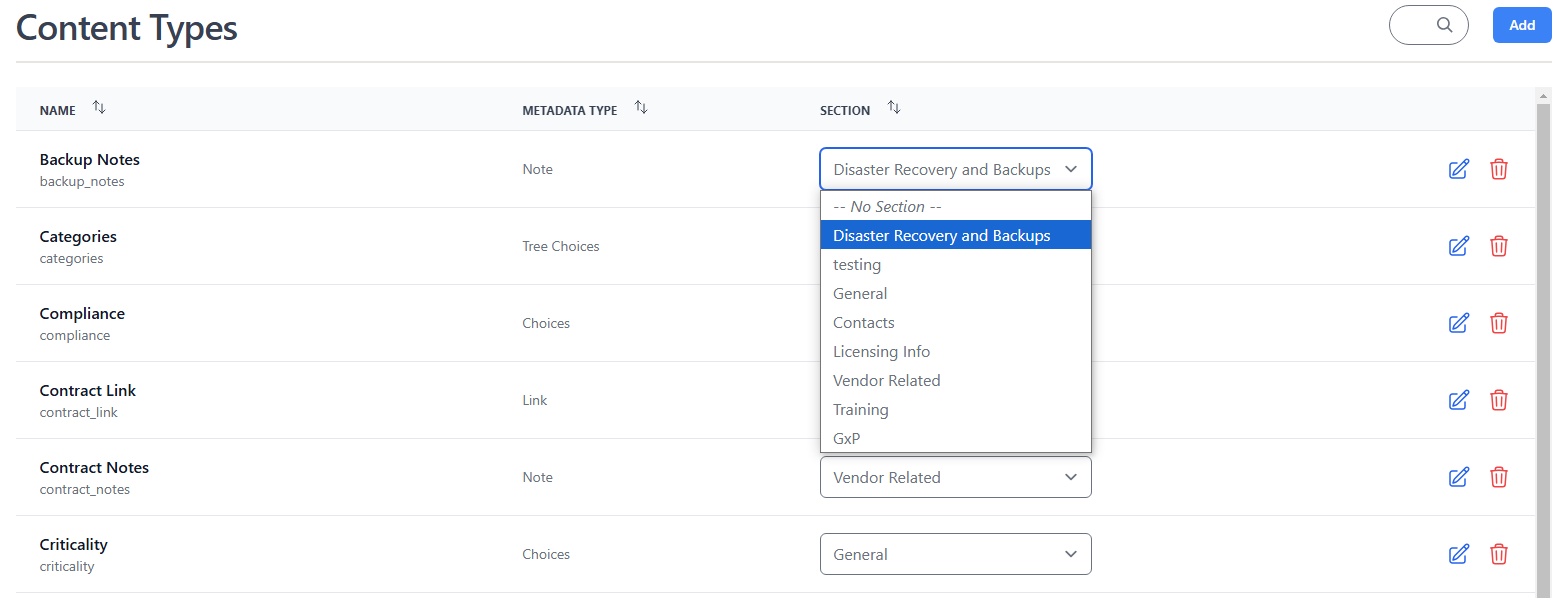Delete the Criticality row
The width and height of the screenshot is (1560, 598).
tap(1499, 554)
